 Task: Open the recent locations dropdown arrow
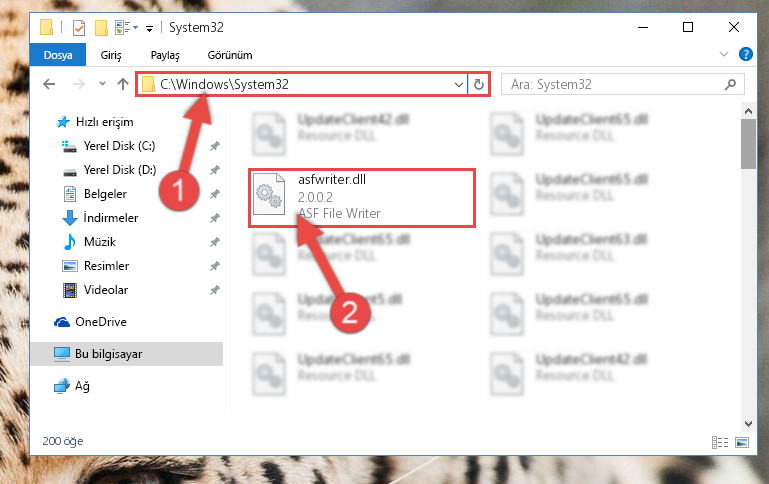[x=102, y=84]
